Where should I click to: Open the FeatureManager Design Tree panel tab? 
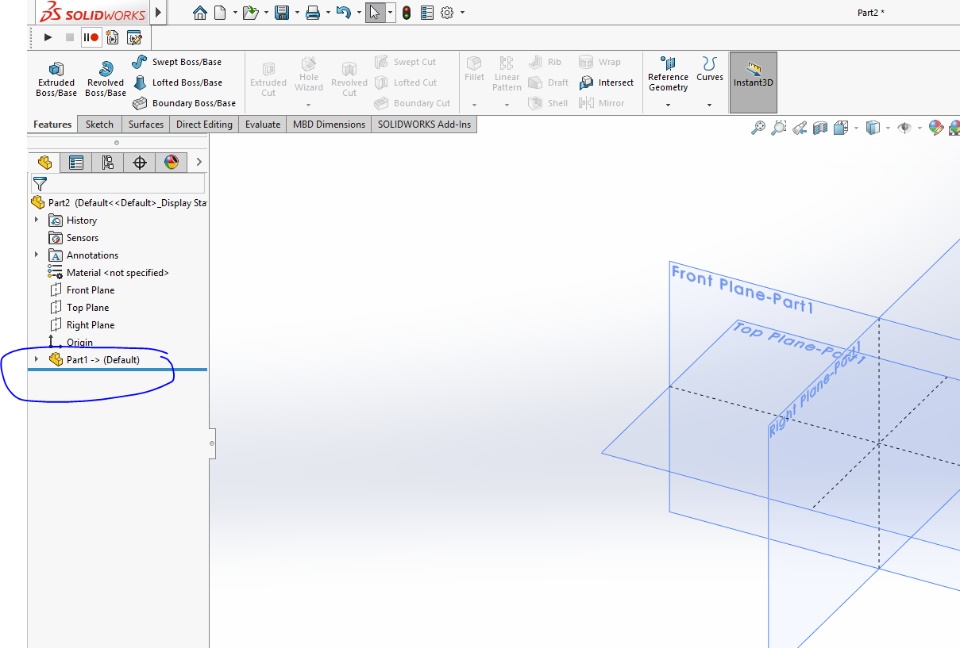[x=45, y=162]
